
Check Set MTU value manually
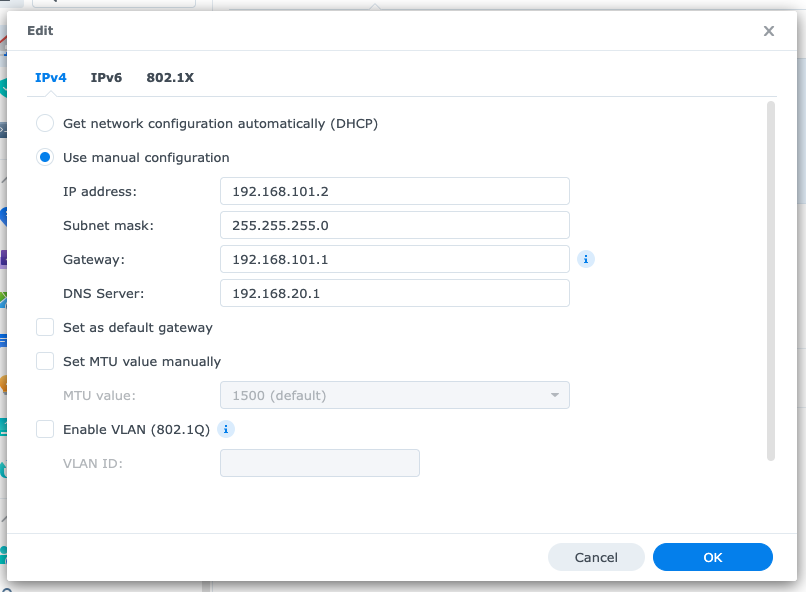(44, 361)
